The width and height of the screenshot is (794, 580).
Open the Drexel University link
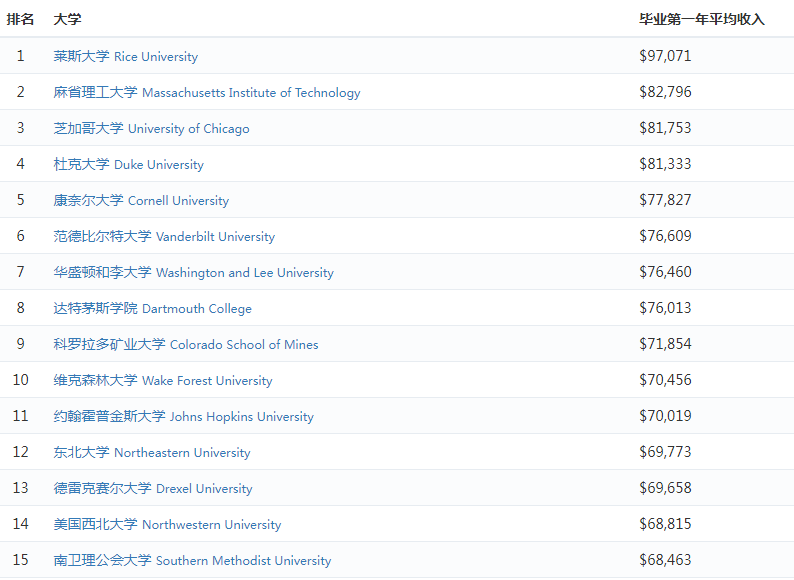click(x=153, y=489)
